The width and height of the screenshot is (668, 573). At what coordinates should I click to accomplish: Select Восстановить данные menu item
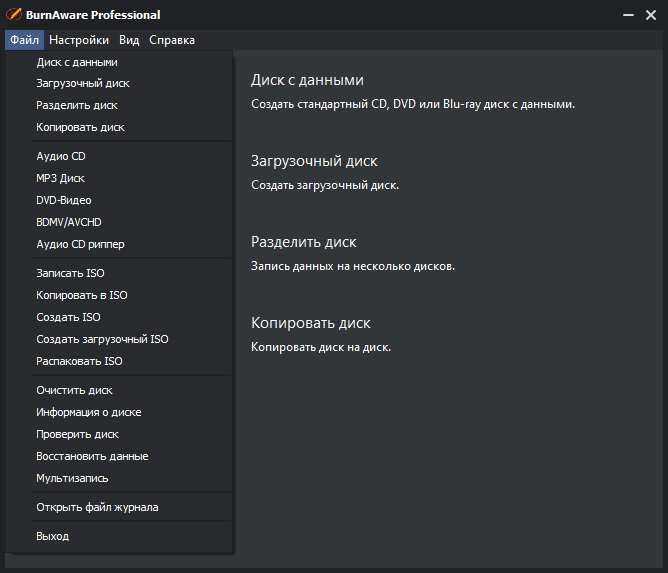coord(92,456)
